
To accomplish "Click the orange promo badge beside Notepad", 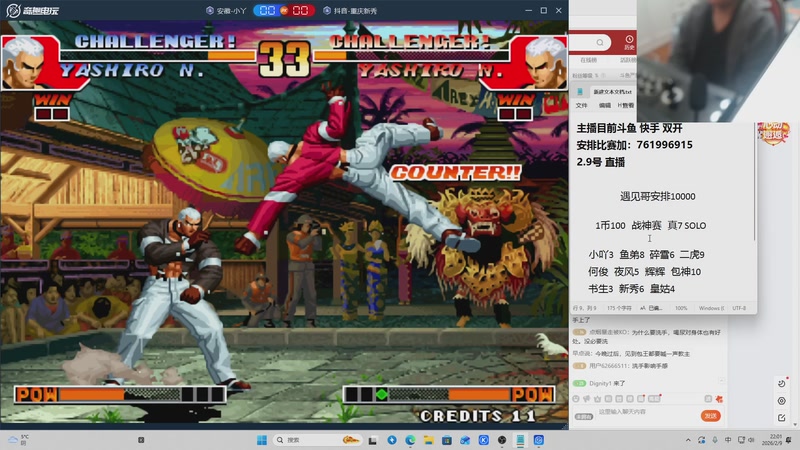I will 773,133.
